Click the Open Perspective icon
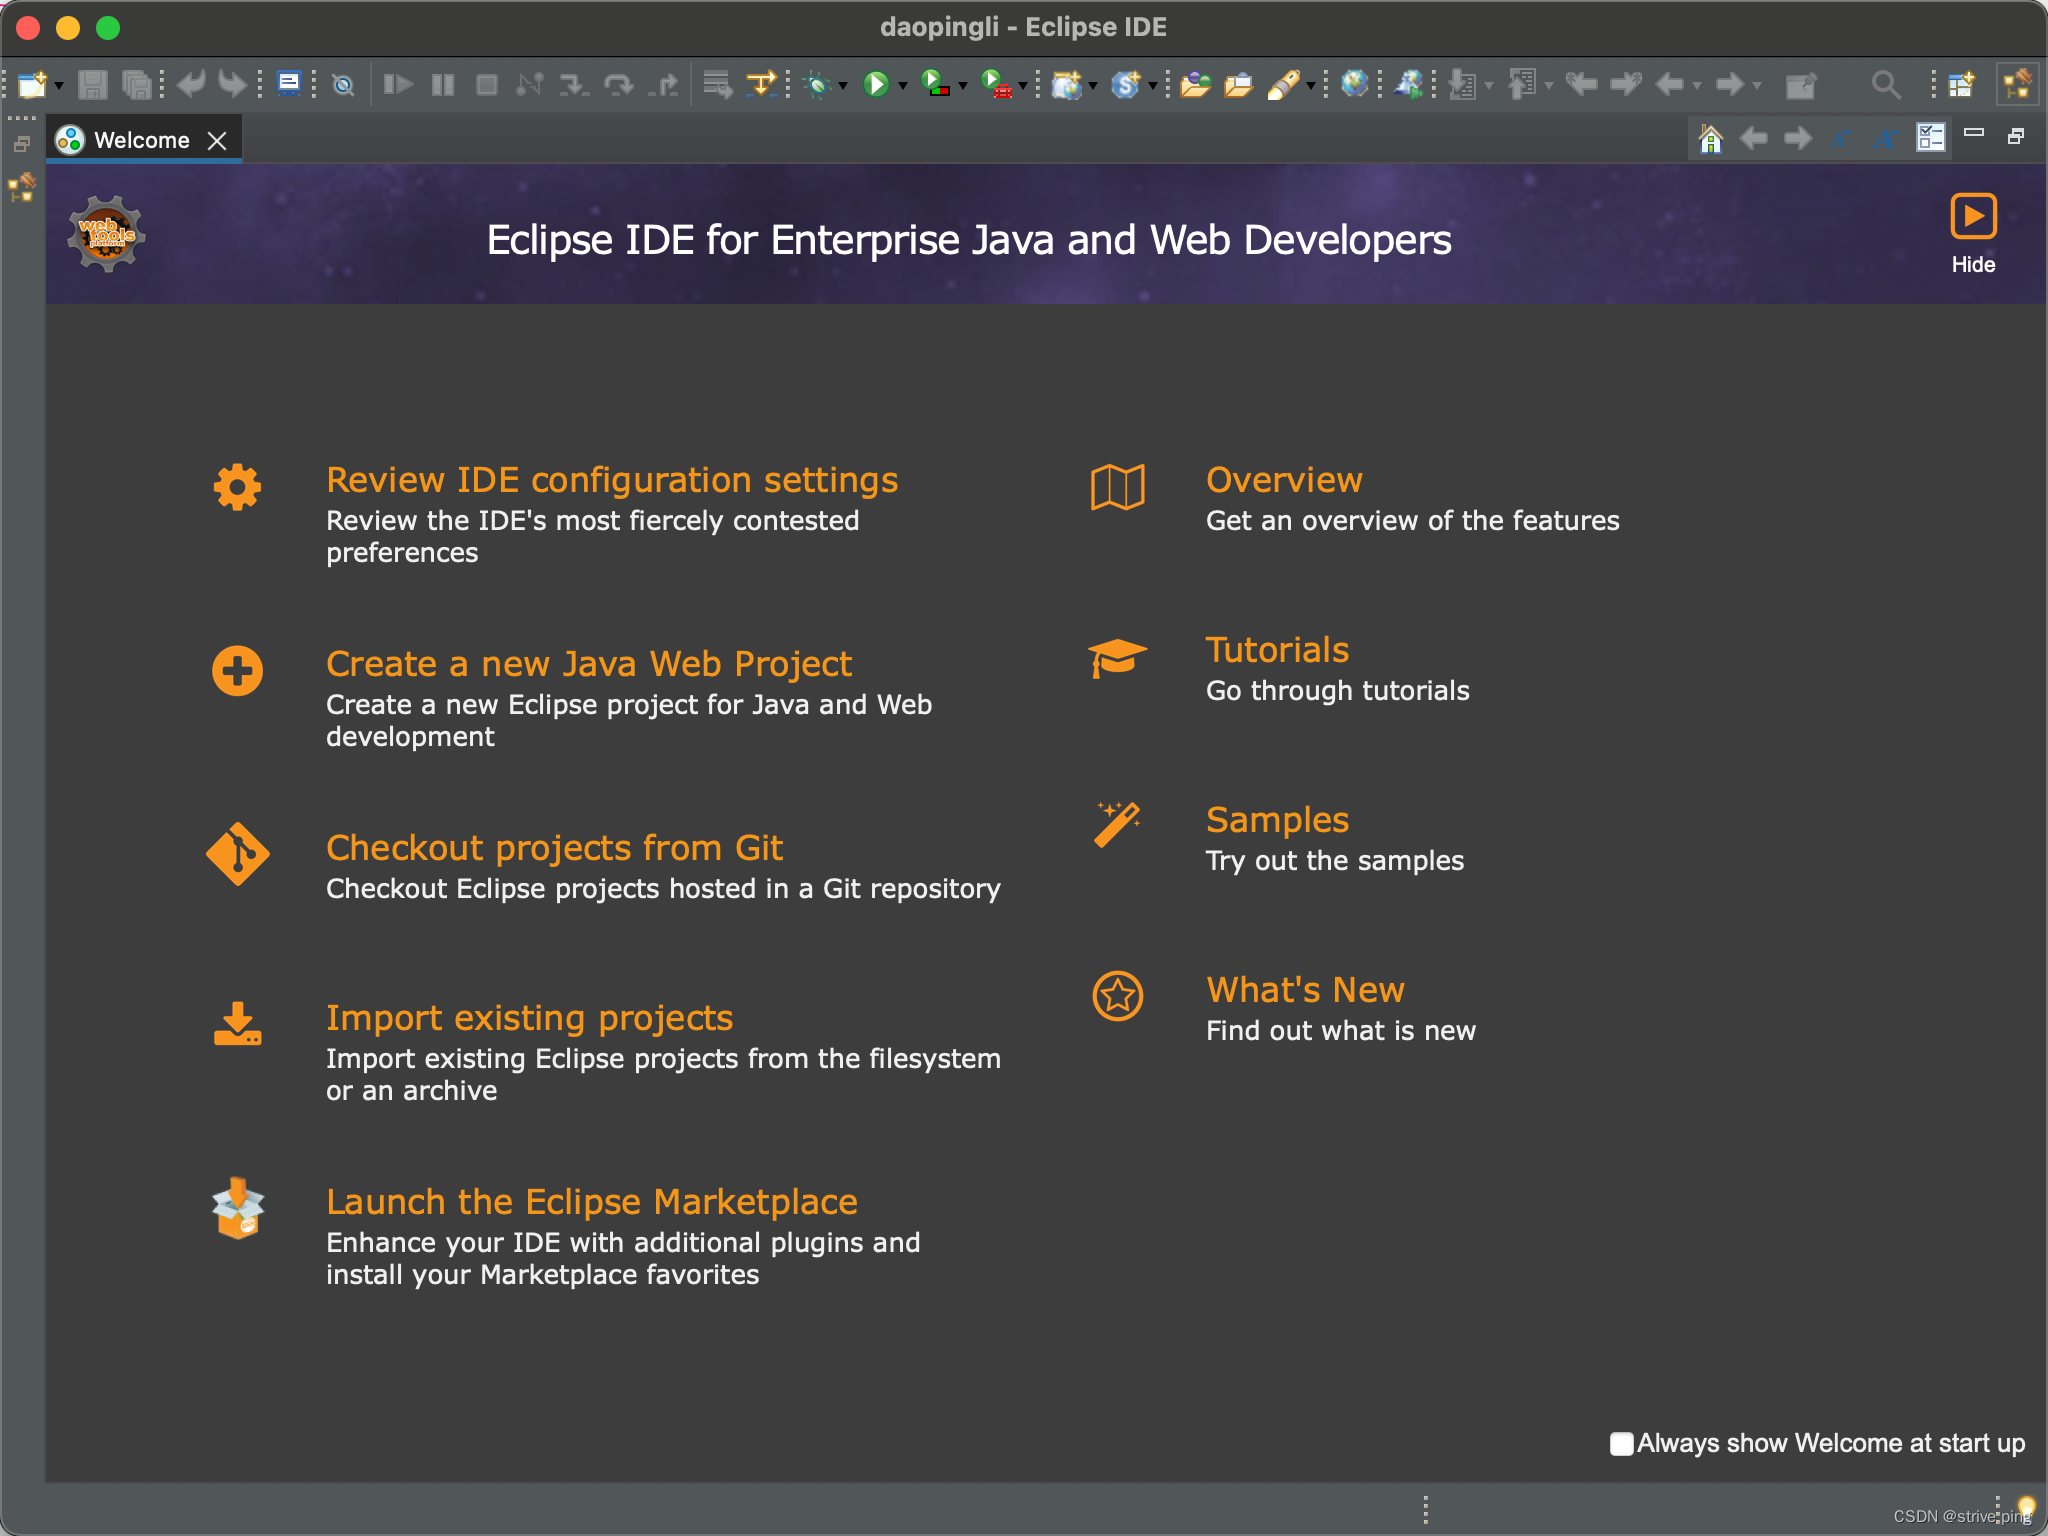The width and height of the screenshot is (2048, 1536). [1961, 84]
